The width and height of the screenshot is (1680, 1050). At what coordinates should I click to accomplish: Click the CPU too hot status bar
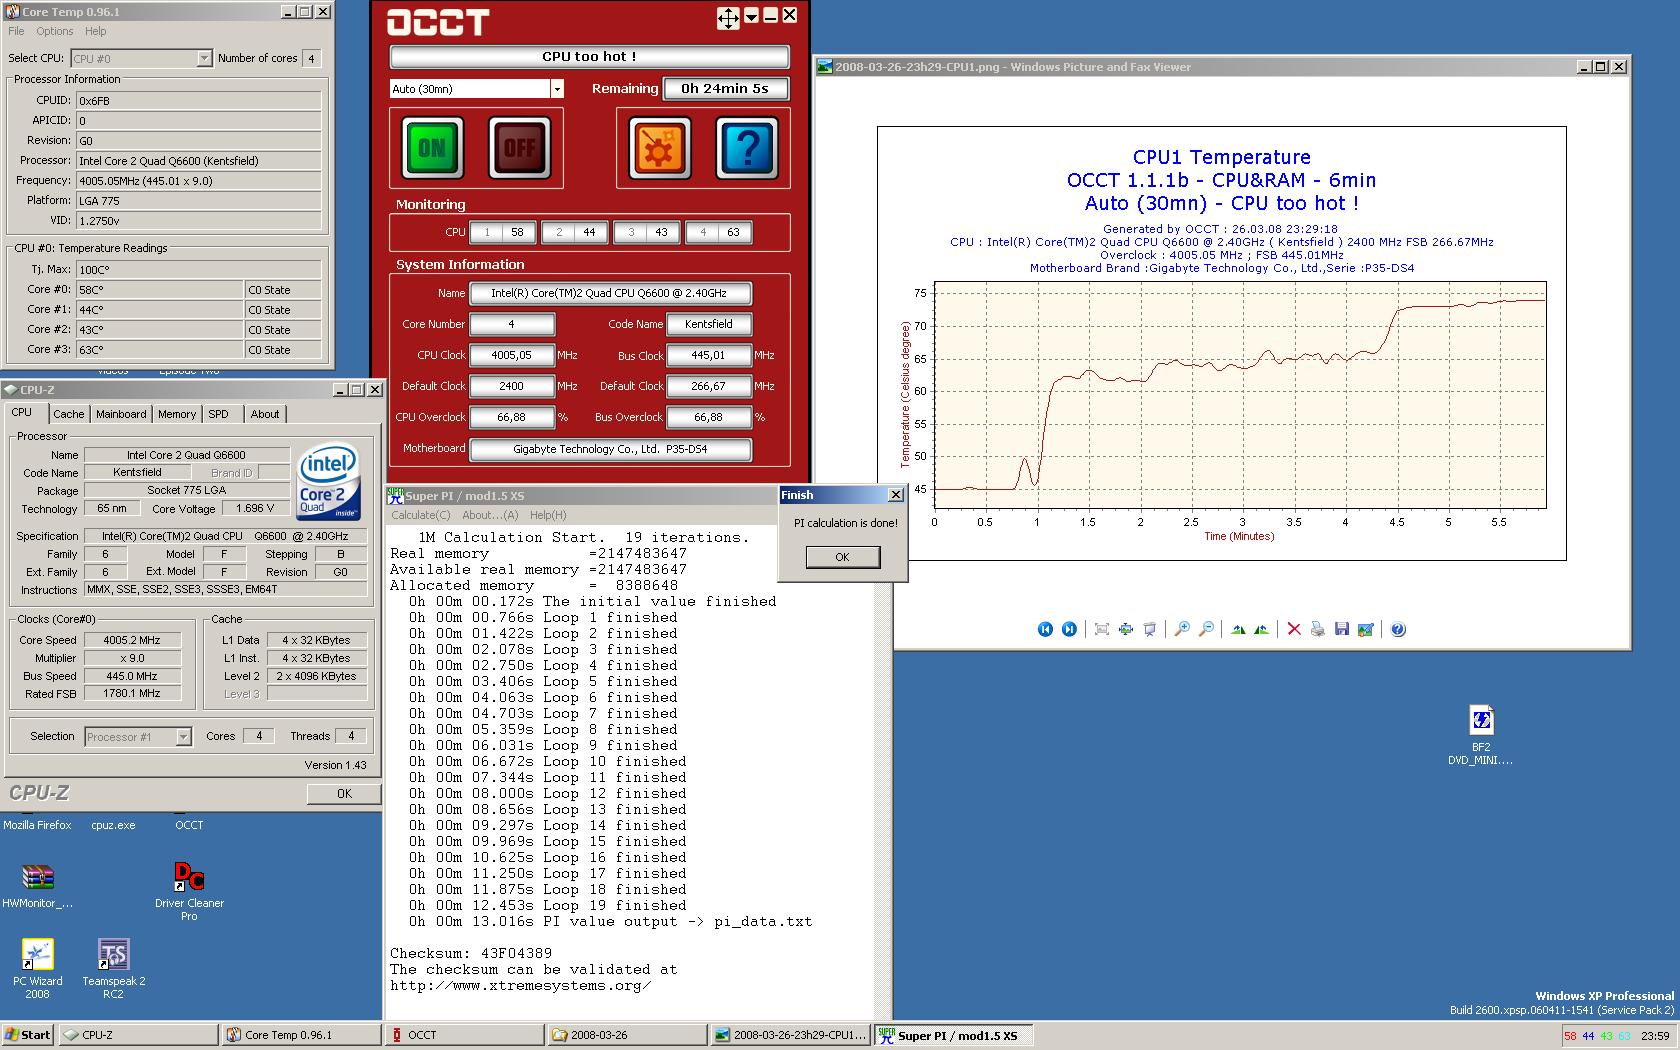[589, 57]
